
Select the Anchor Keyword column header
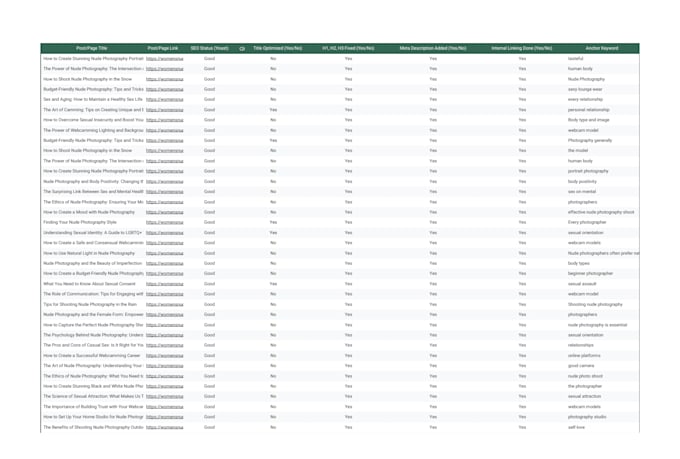coord(602,48)
